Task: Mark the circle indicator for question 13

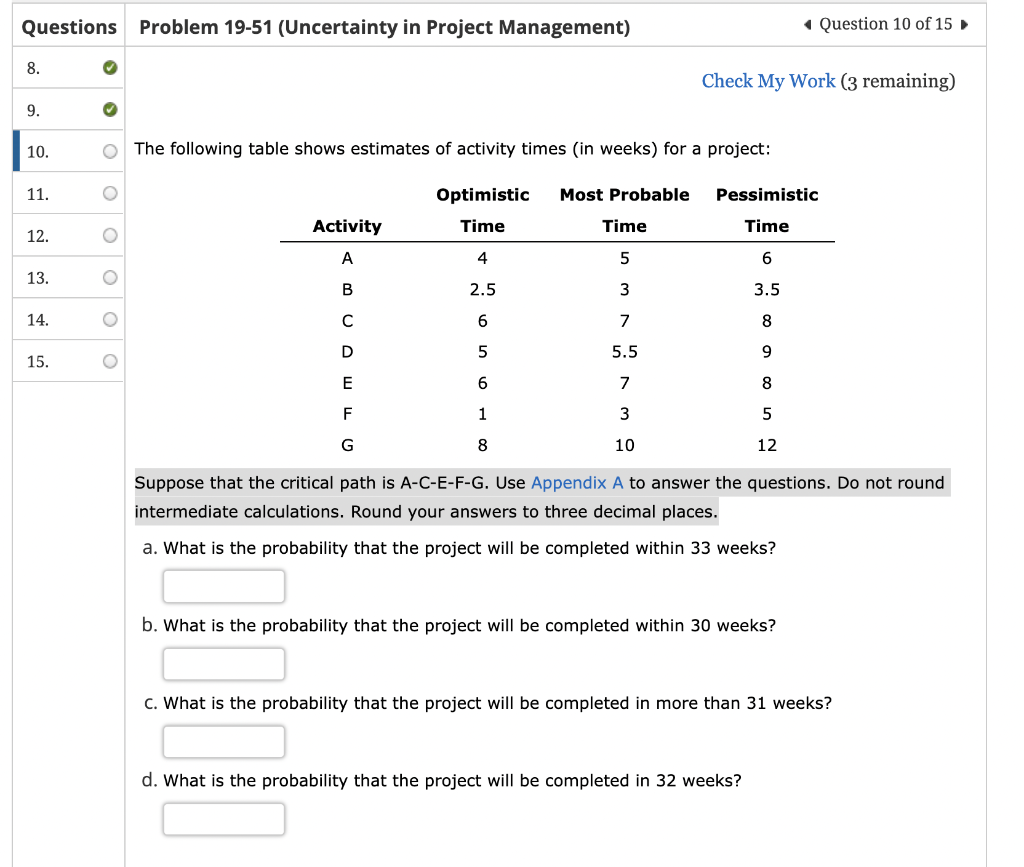Action: (x=109, y=277)
